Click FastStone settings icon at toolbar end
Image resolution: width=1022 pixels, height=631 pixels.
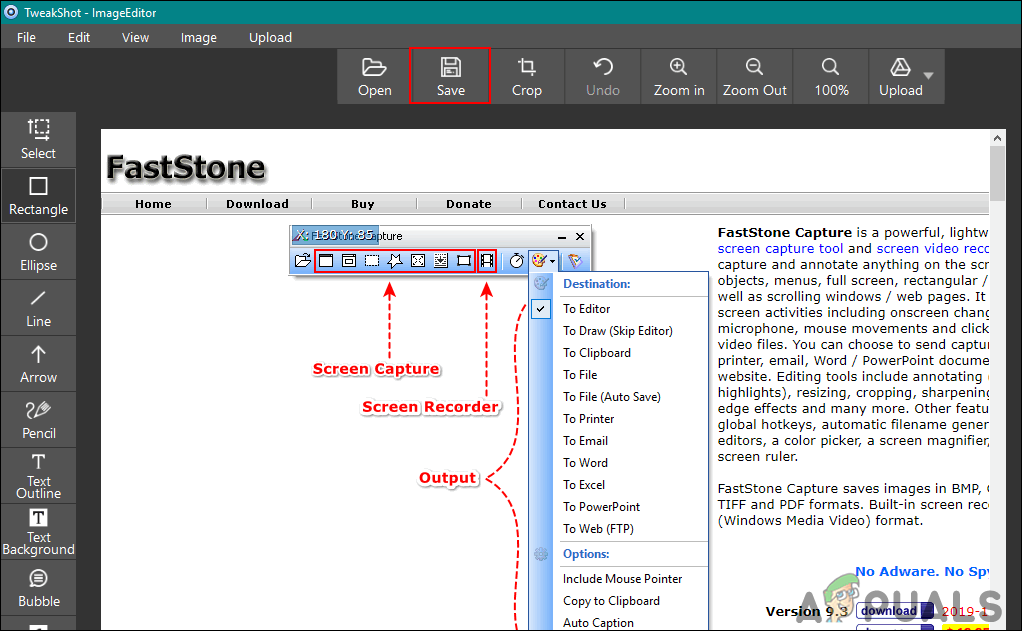pyautogui.click(x=575, y=261)
